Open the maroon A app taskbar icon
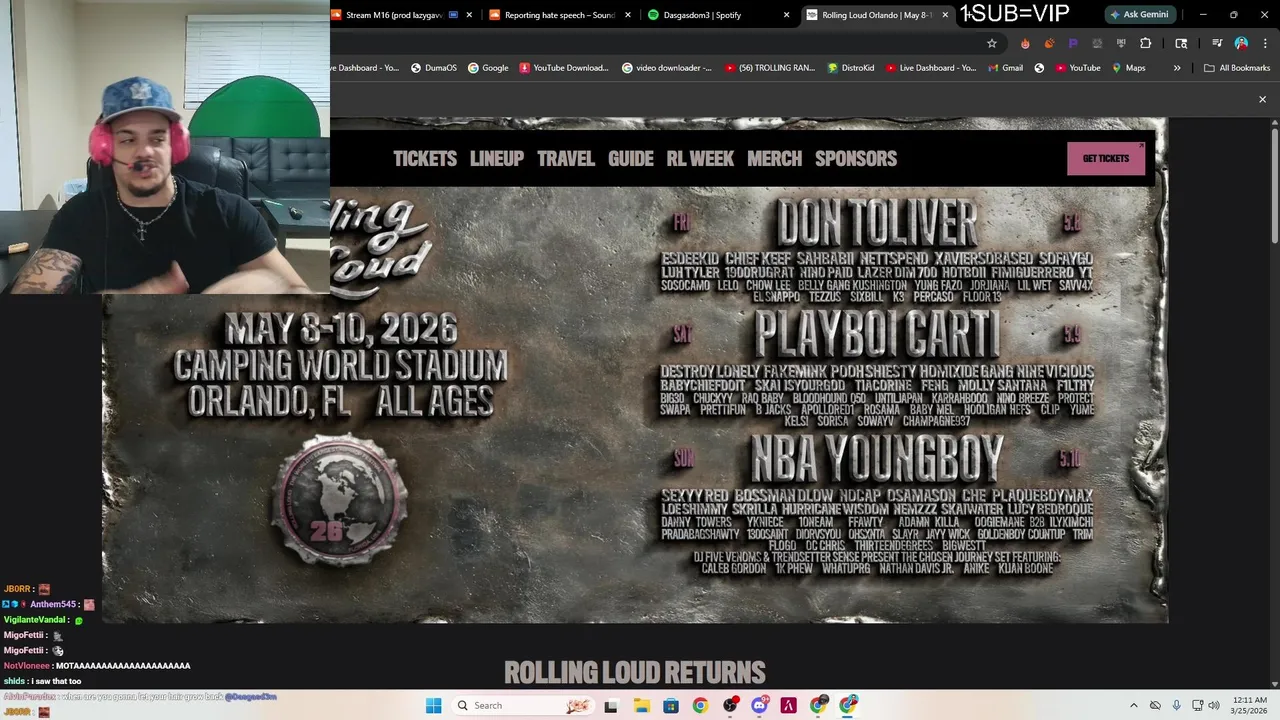The height and width of the screenshot is (720, 1280). (x=789, y=705)
